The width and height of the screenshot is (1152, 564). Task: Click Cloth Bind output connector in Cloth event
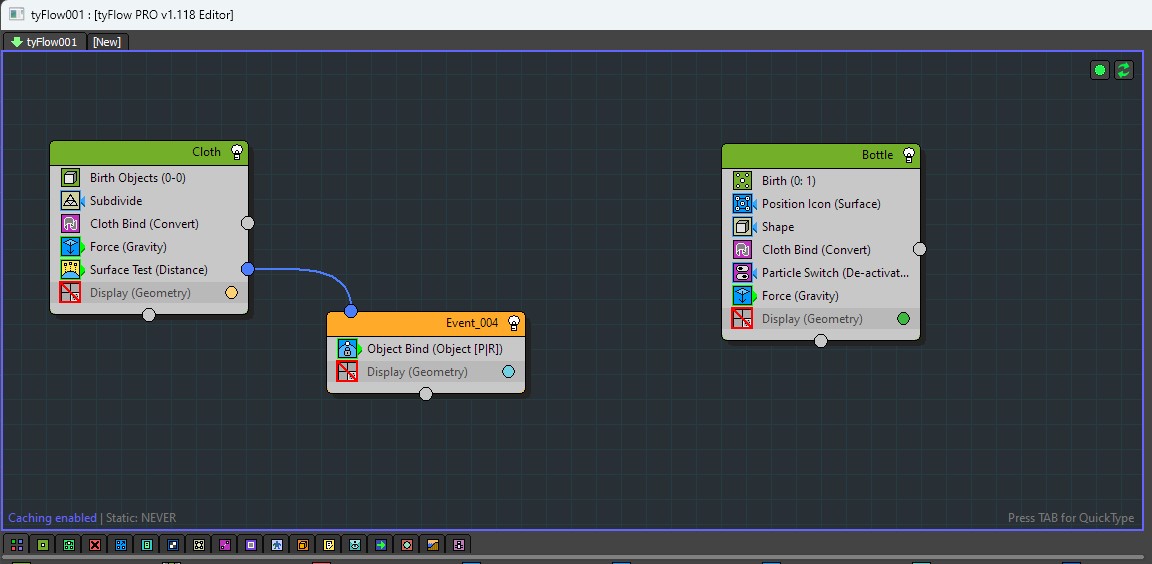pos(248,223)
